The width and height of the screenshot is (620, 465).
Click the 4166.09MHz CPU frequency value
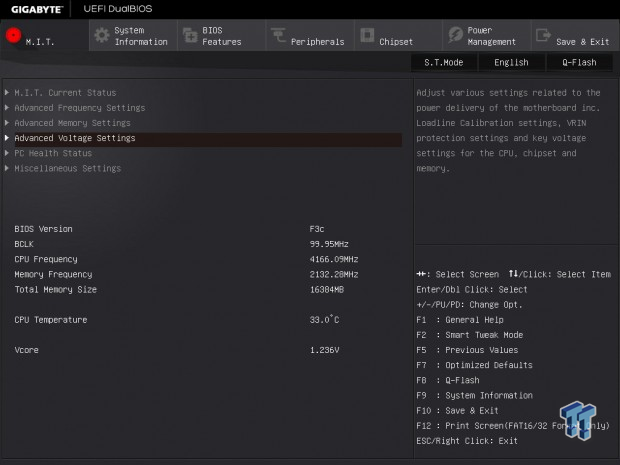[334, 259]
